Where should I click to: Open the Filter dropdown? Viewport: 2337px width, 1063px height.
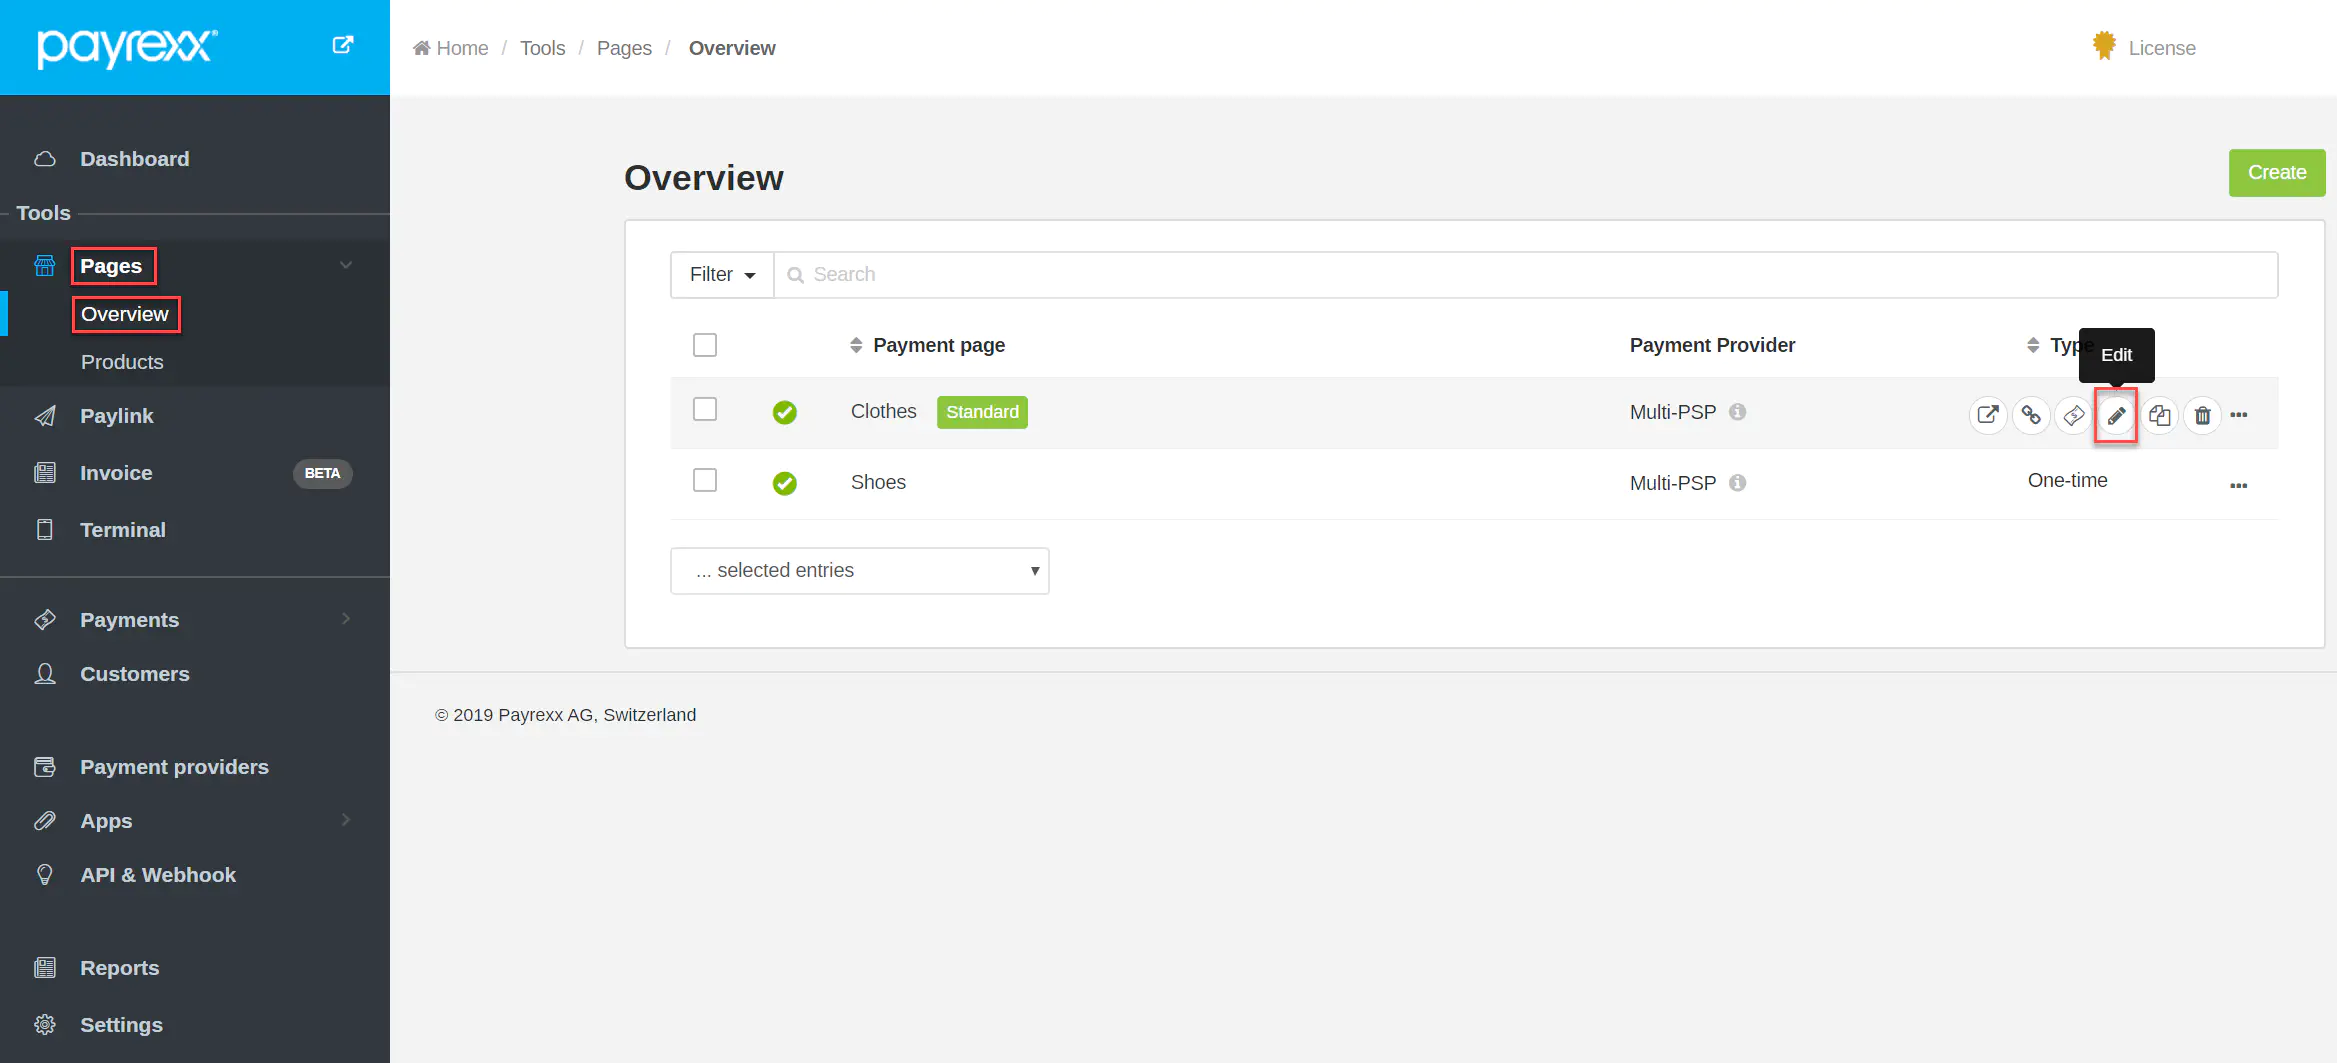pos(722,275)
